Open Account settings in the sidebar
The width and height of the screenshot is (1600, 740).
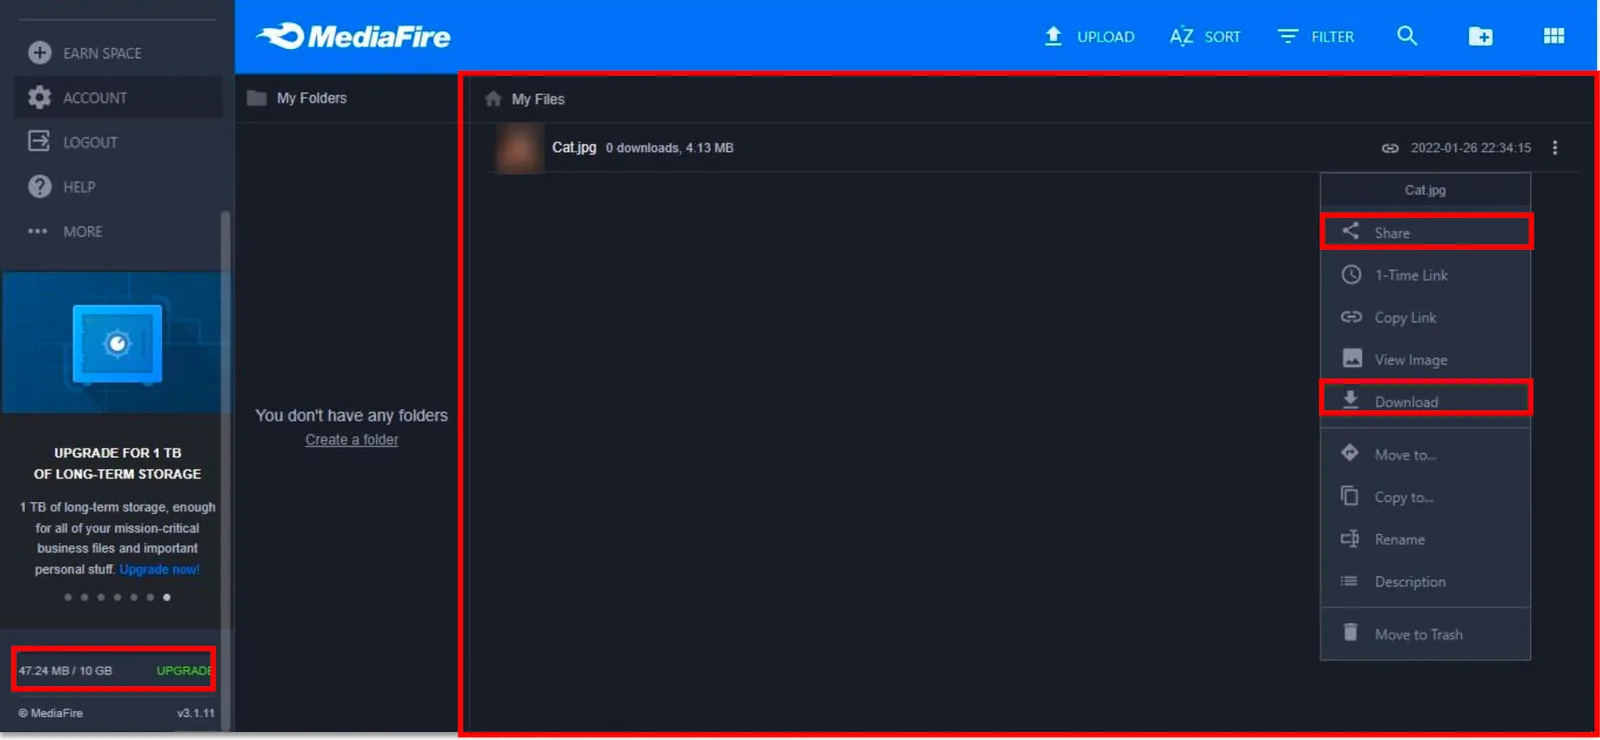click(x=119, y=98)
